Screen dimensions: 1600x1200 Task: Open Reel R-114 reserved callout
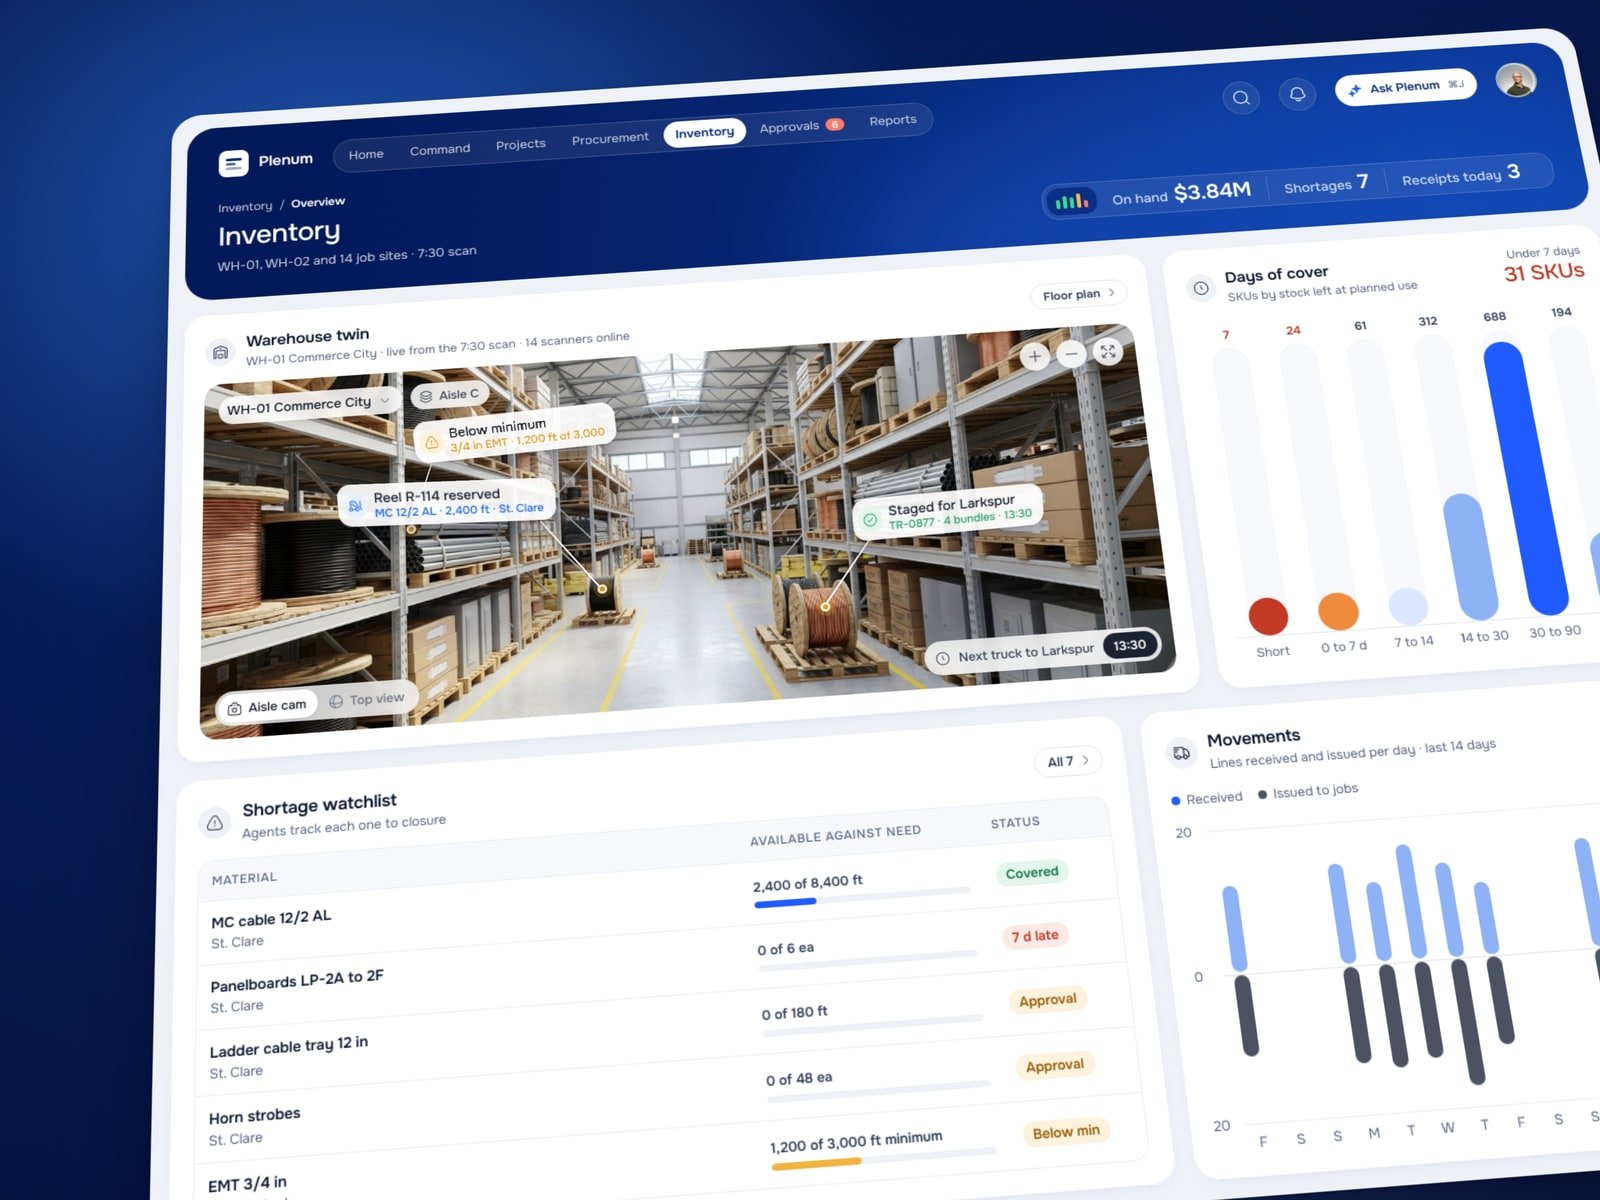pos(447,502)
